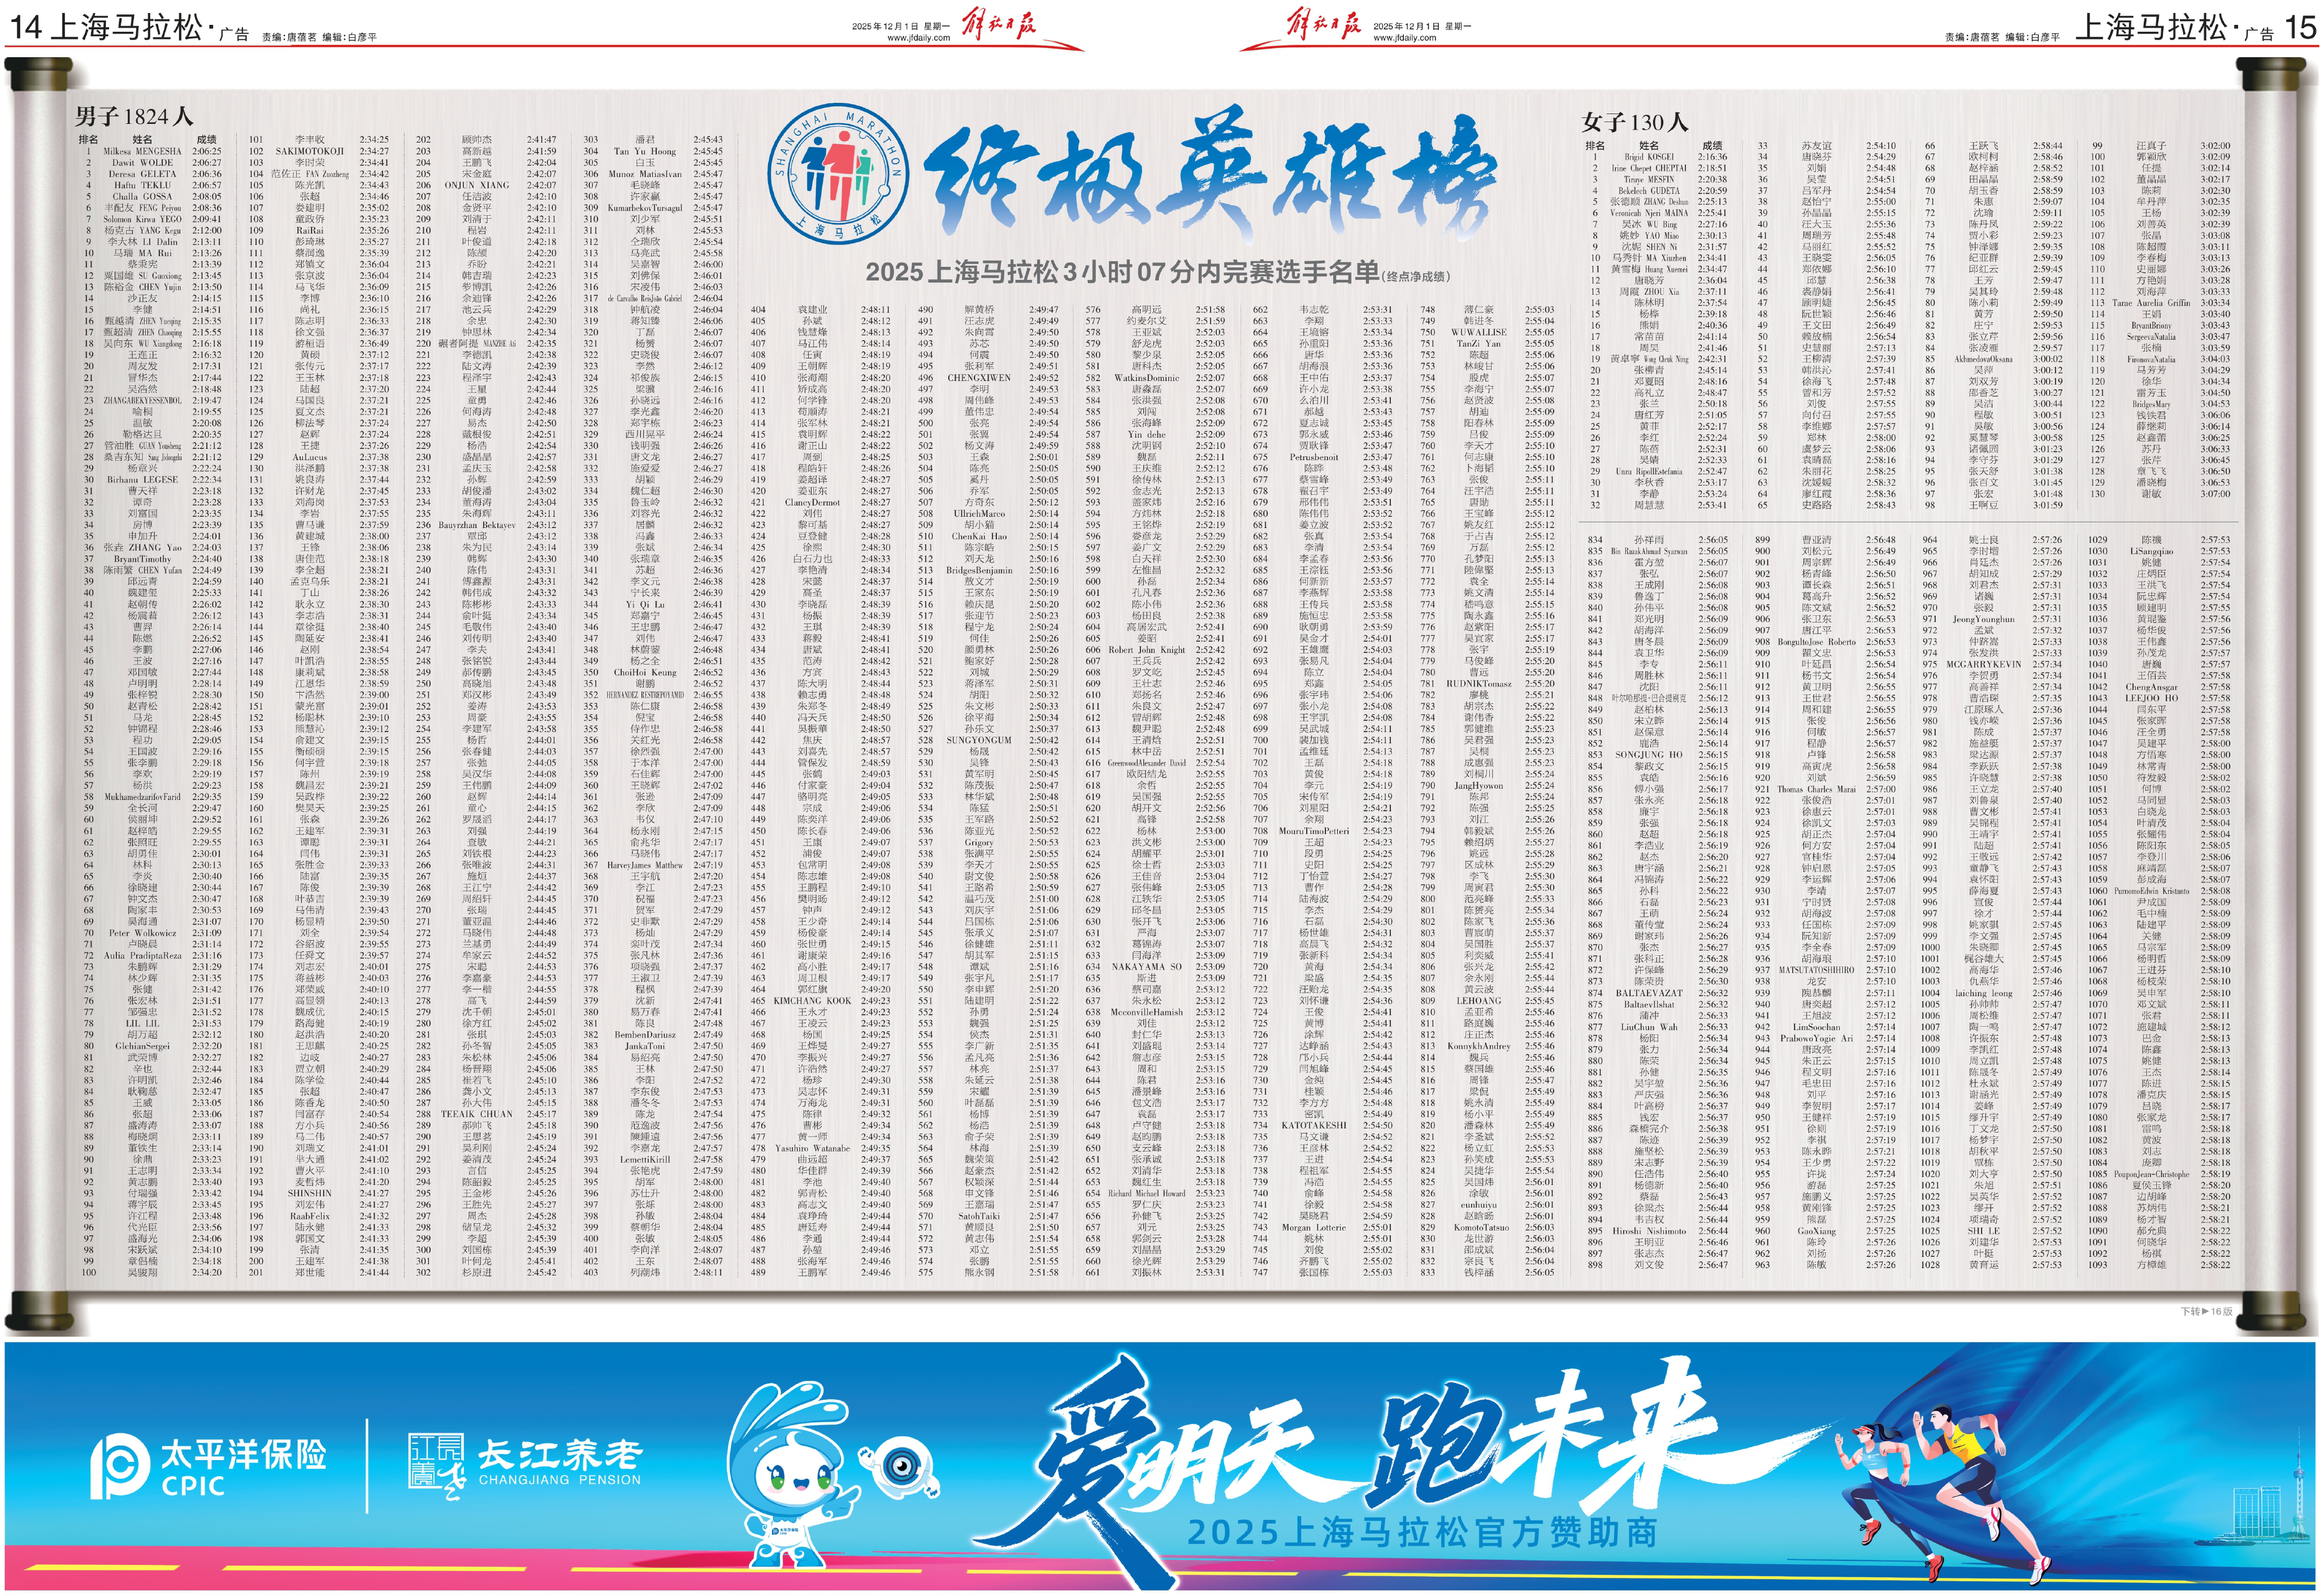Click the right 解放日报 red masthead logo
This screenshot has height=1596, width=2324.
[1323, 24]
